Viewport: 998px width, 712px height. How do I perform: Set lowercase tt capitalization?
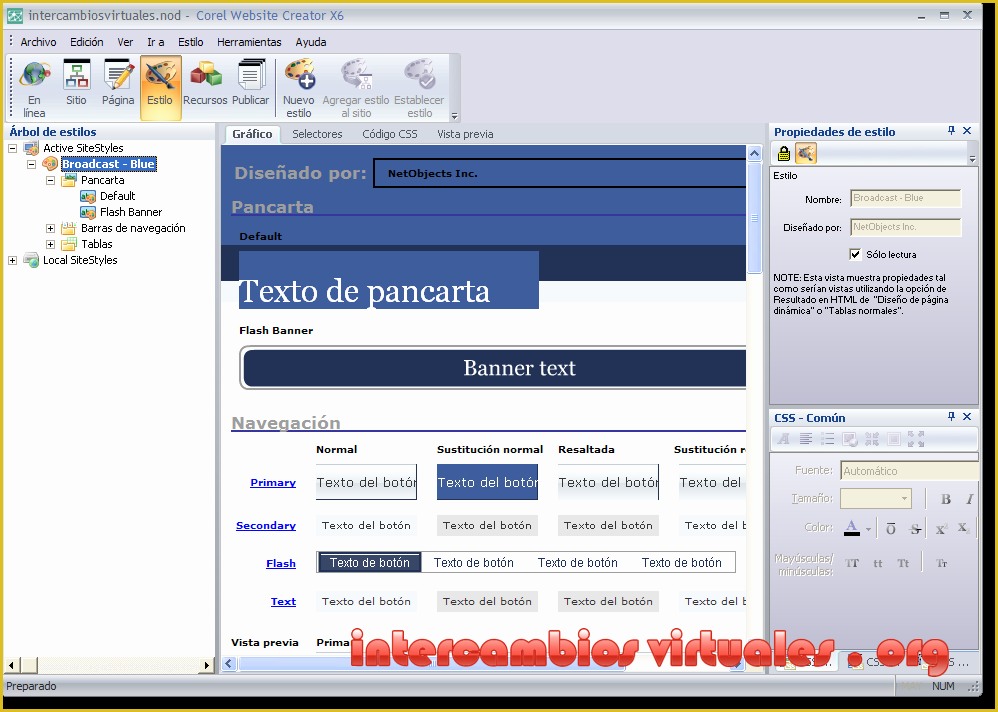pos(878,564)
